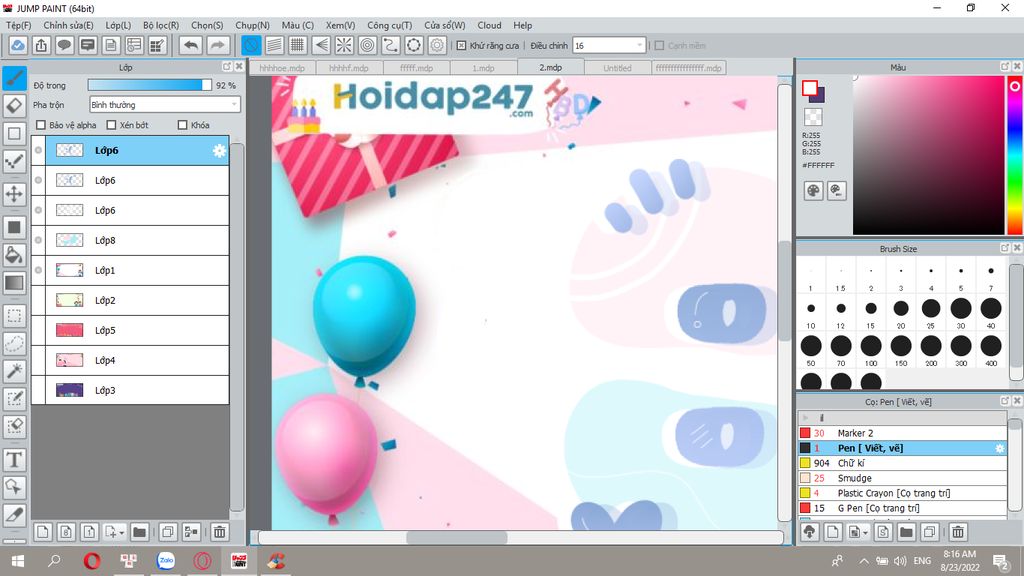1024x576 pixels.
Task: Open the add-layer dropdown arrow in Lớp panel
Action: [121, 533]
